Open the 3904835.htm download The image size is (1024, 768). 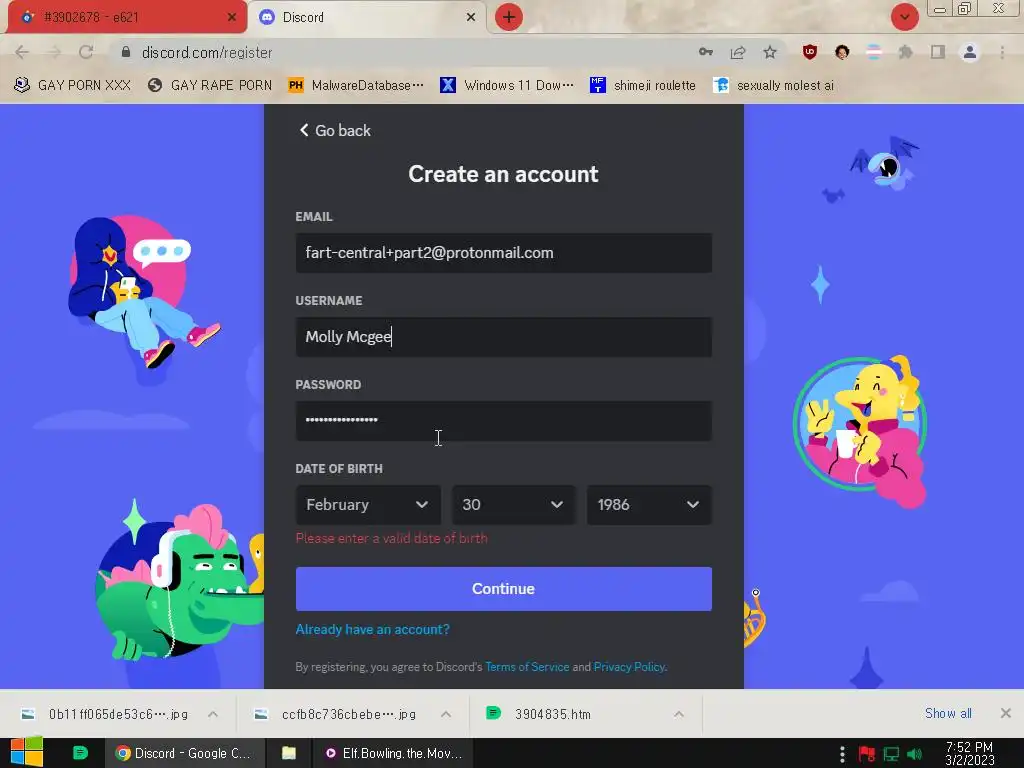click(x=539, y=714)
